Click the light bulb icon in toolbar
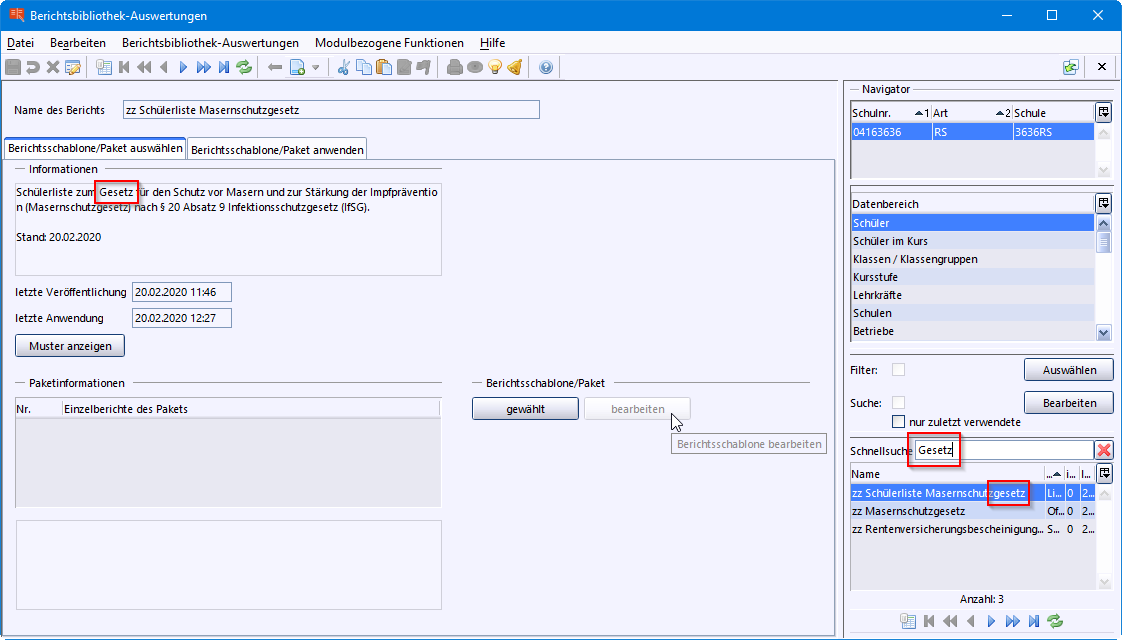Viewport: 1122px width, 640px height. [494, 67]
